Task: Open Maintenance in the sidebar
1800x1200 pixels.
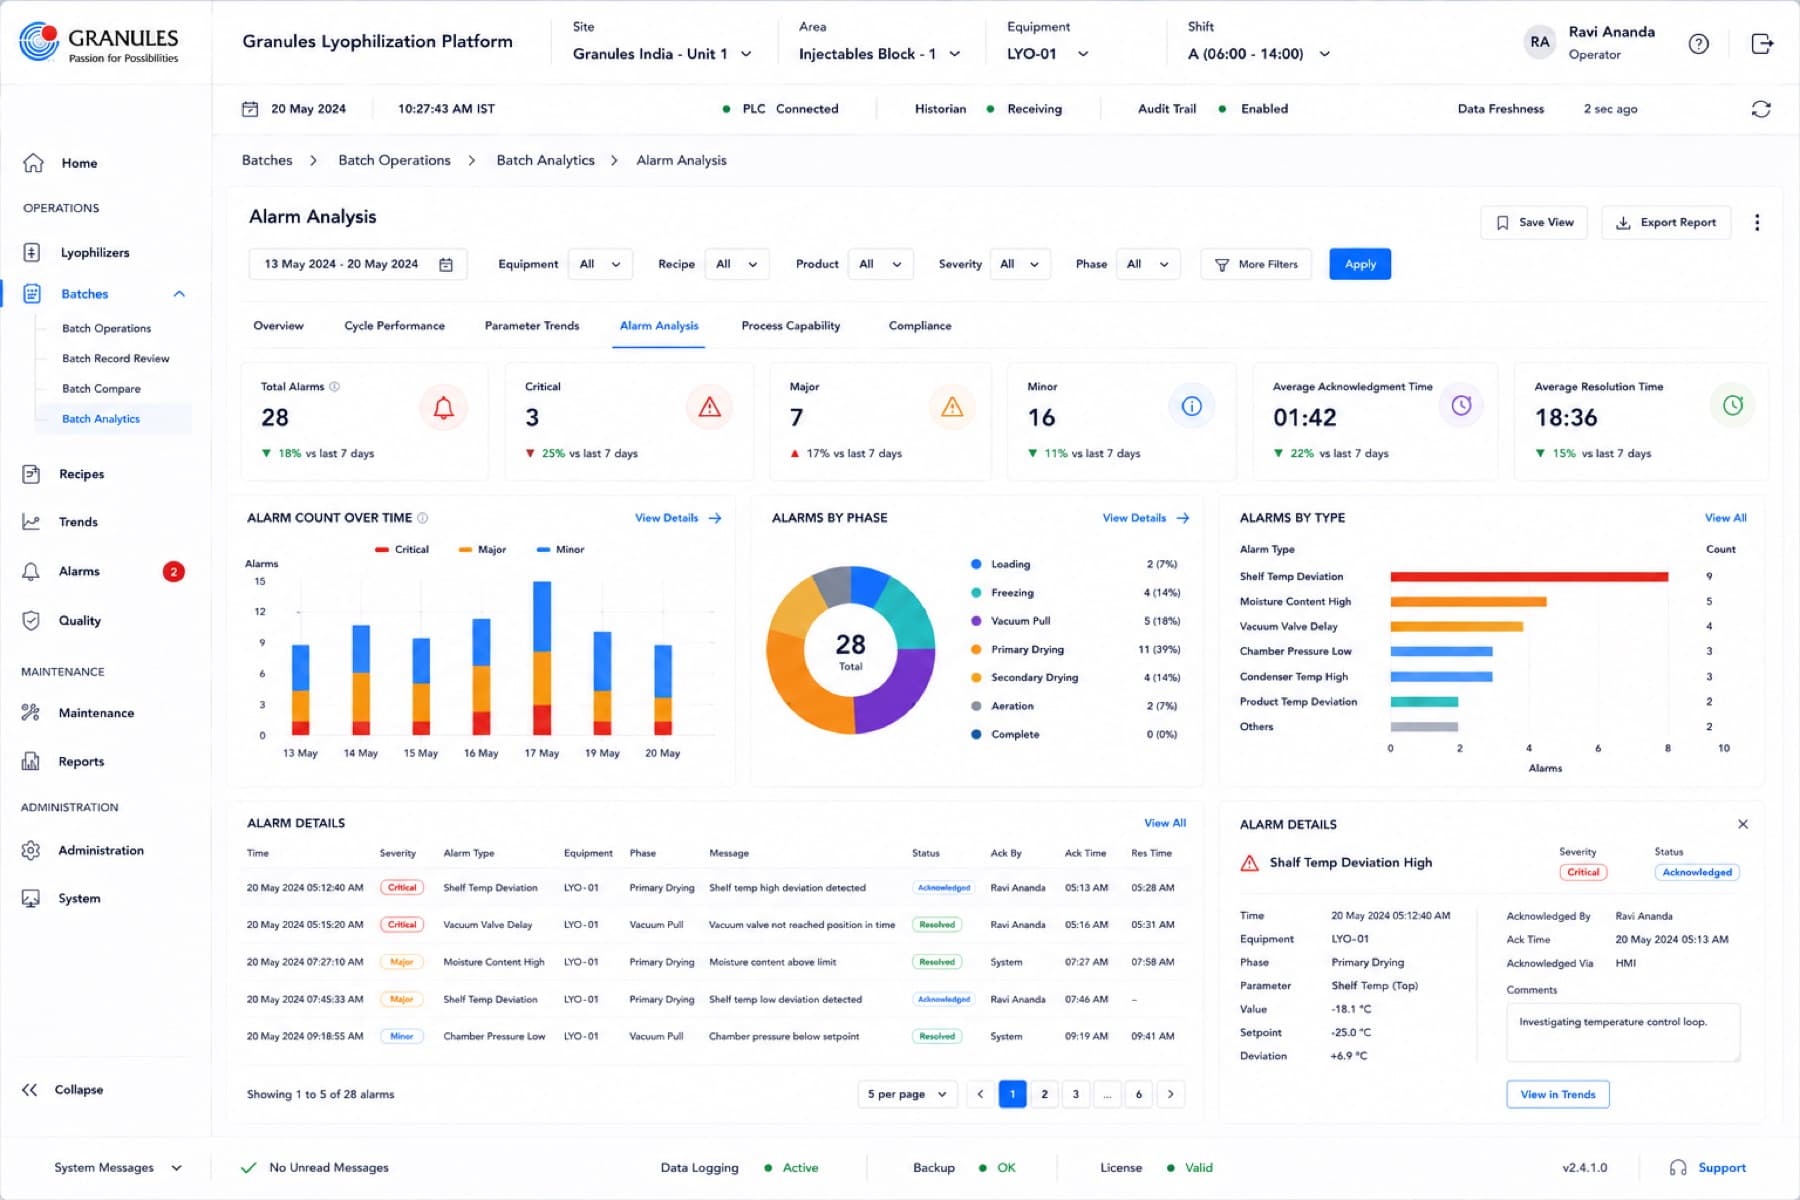Action: coord(96,713)
